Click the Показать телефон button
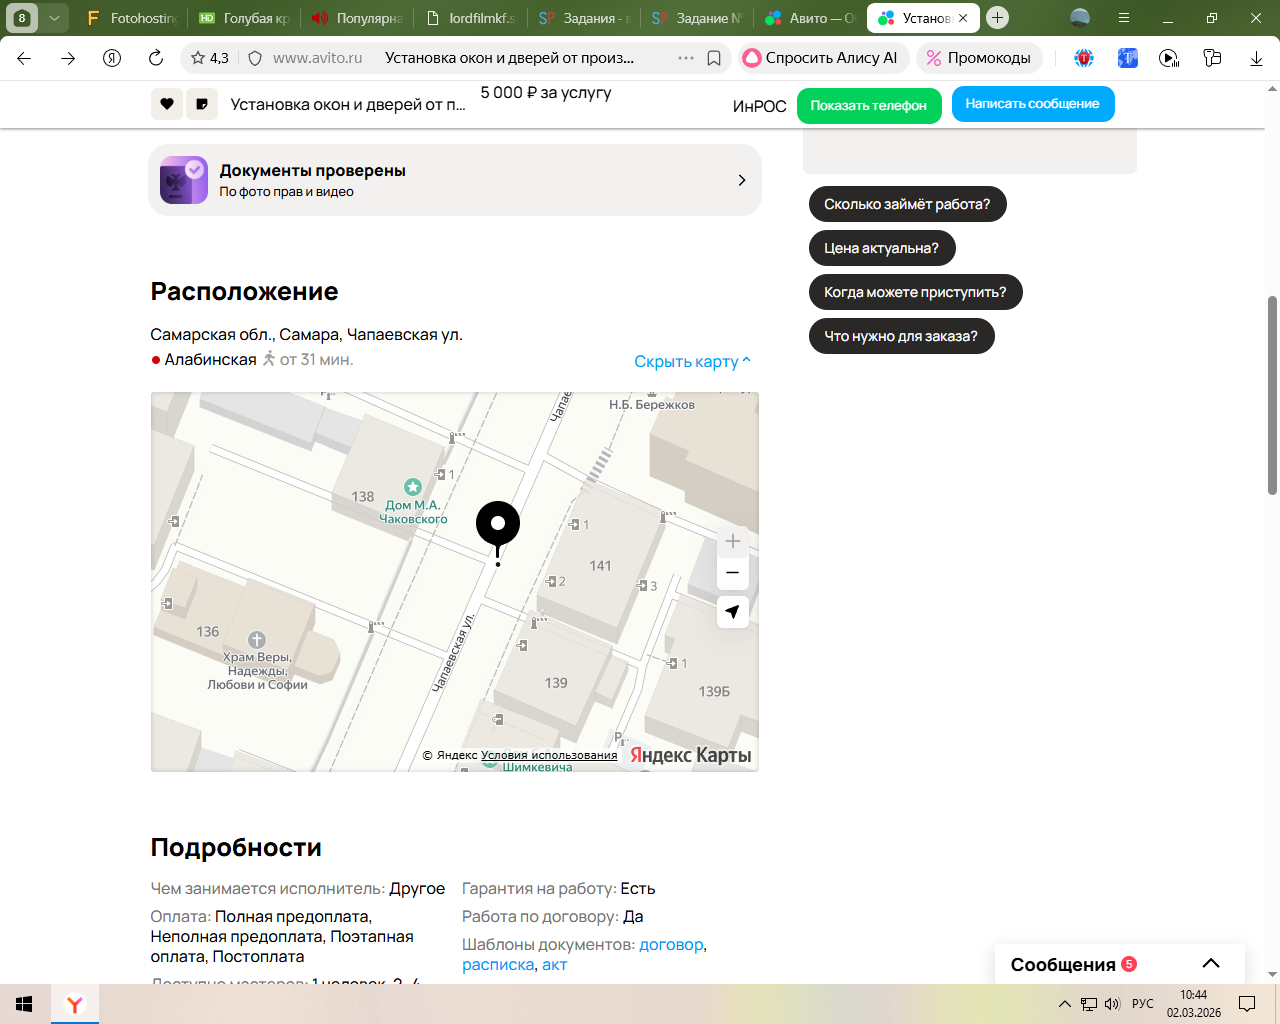Image resolution: width=1280 pixels, height=1024 pixels. pyautogui.click(x=869, y=105)
